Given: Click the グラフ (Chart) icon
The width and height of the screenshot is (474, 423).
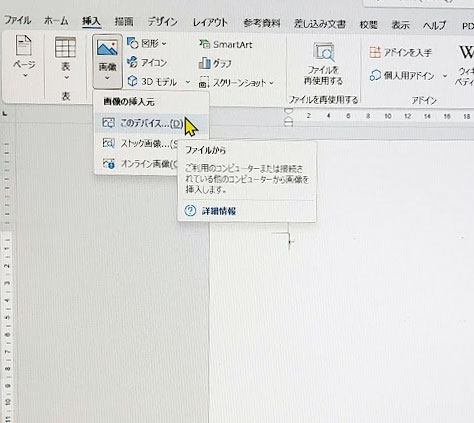Looking at the screenshot, I should 215,63.
